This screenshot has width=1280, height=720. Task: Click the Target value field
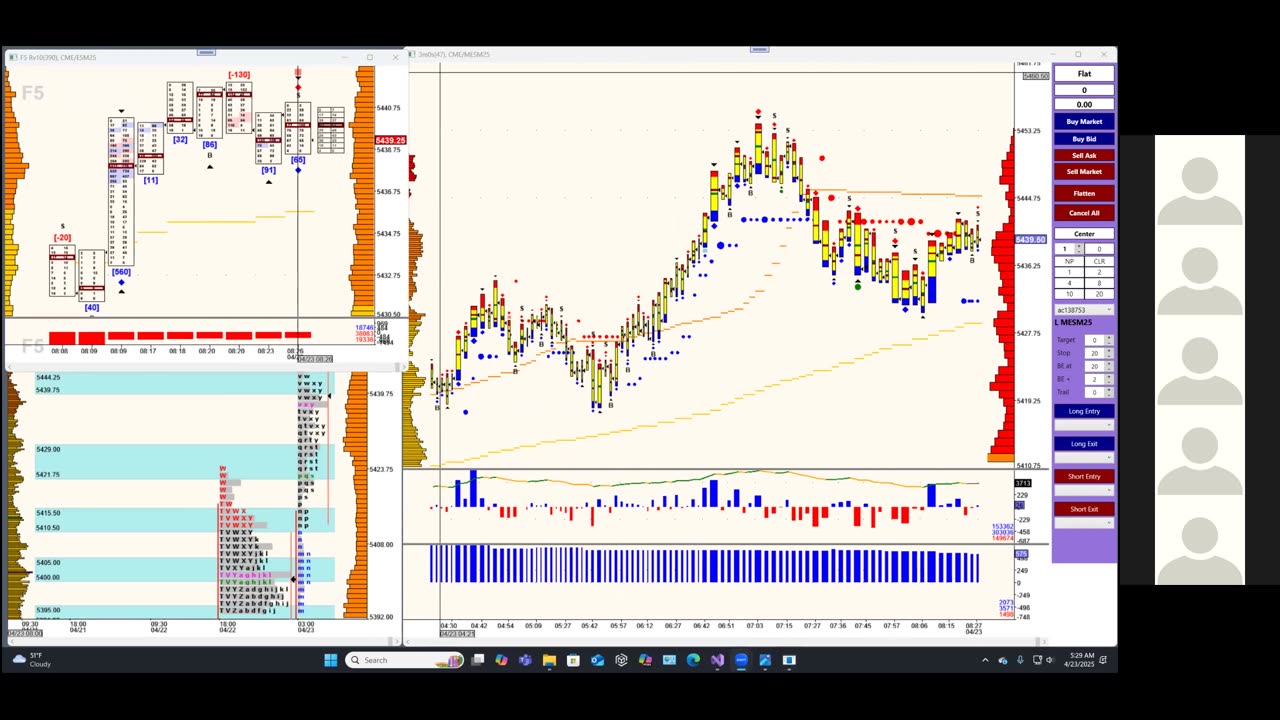[1094, 340]
